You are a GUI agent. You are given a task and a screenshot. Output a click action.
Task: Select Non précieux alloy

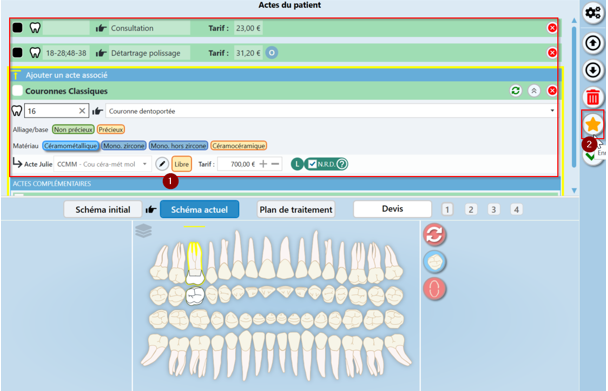(x=73, y=130)
